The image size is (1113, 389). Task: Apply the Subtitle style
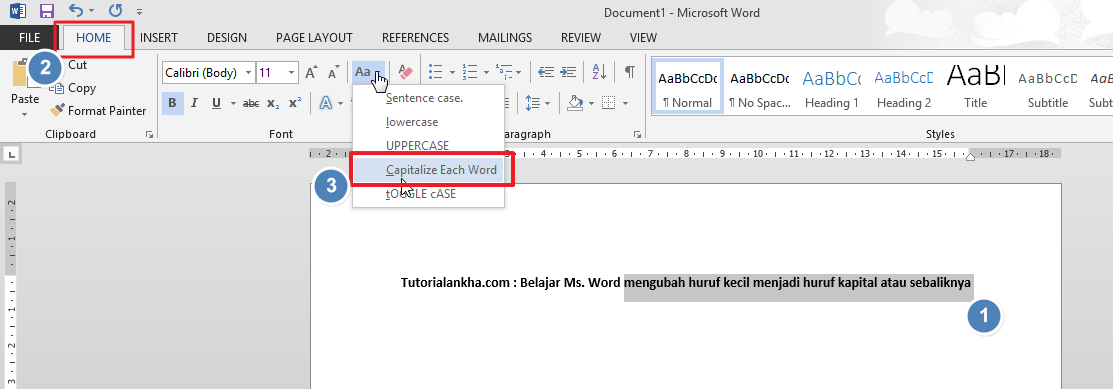pyautogui.click(x=1048, y=87)
